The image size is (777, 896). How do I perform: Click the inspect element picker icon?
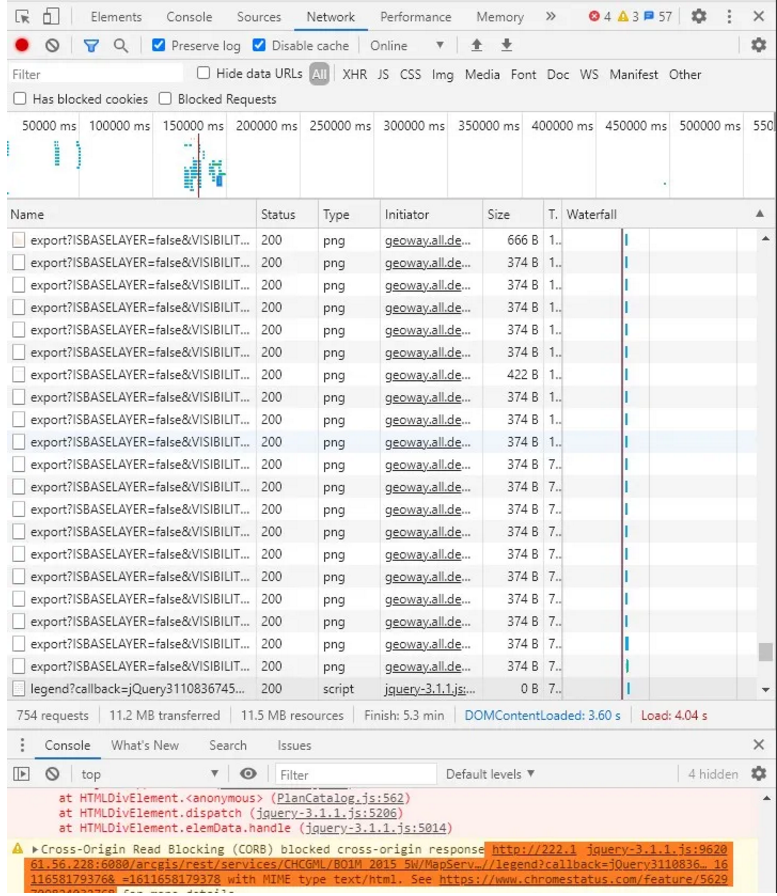(22, 17)
